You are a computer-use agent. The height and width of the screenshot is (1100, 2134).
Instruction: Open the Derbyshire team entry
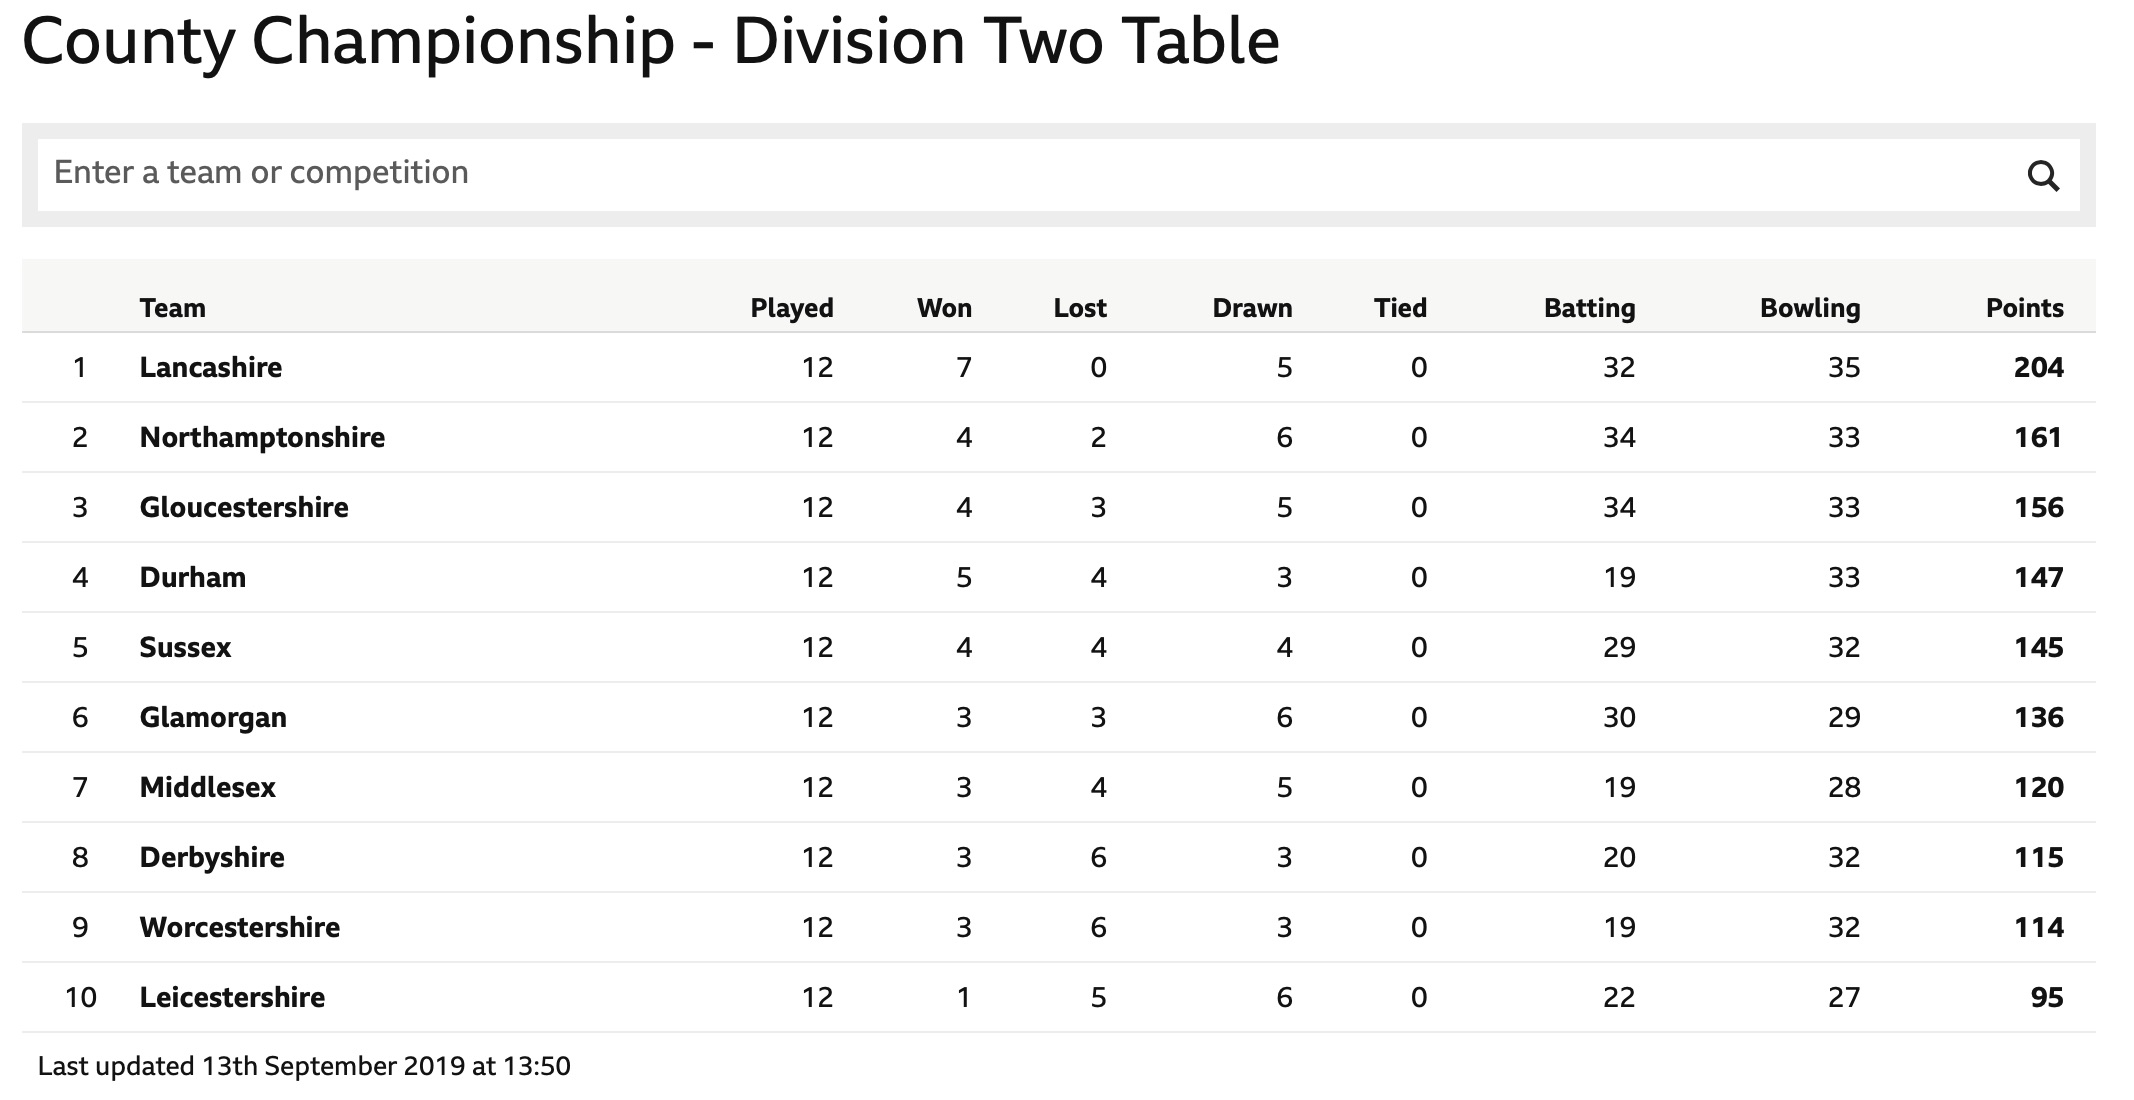pos(212,857)
